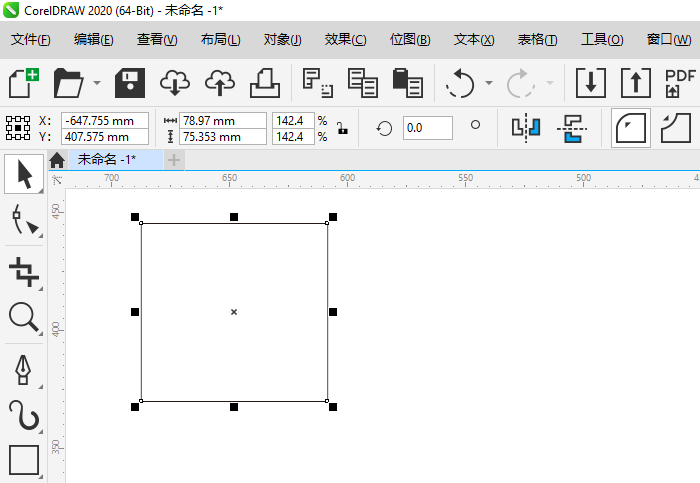Expand the Open folder dropdown arrow

(x=97, y=83)
